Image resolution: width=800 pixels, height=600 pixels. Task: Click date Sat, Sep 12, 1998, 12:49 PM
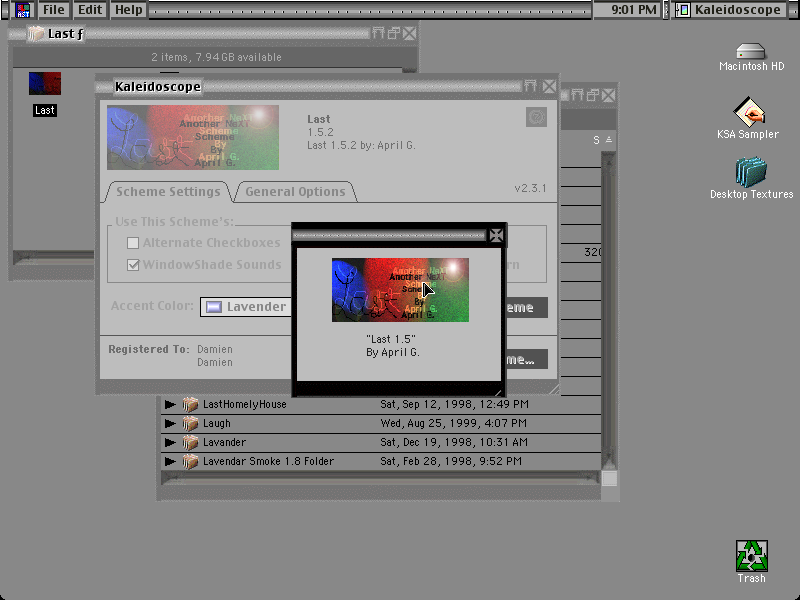[454, 405]
